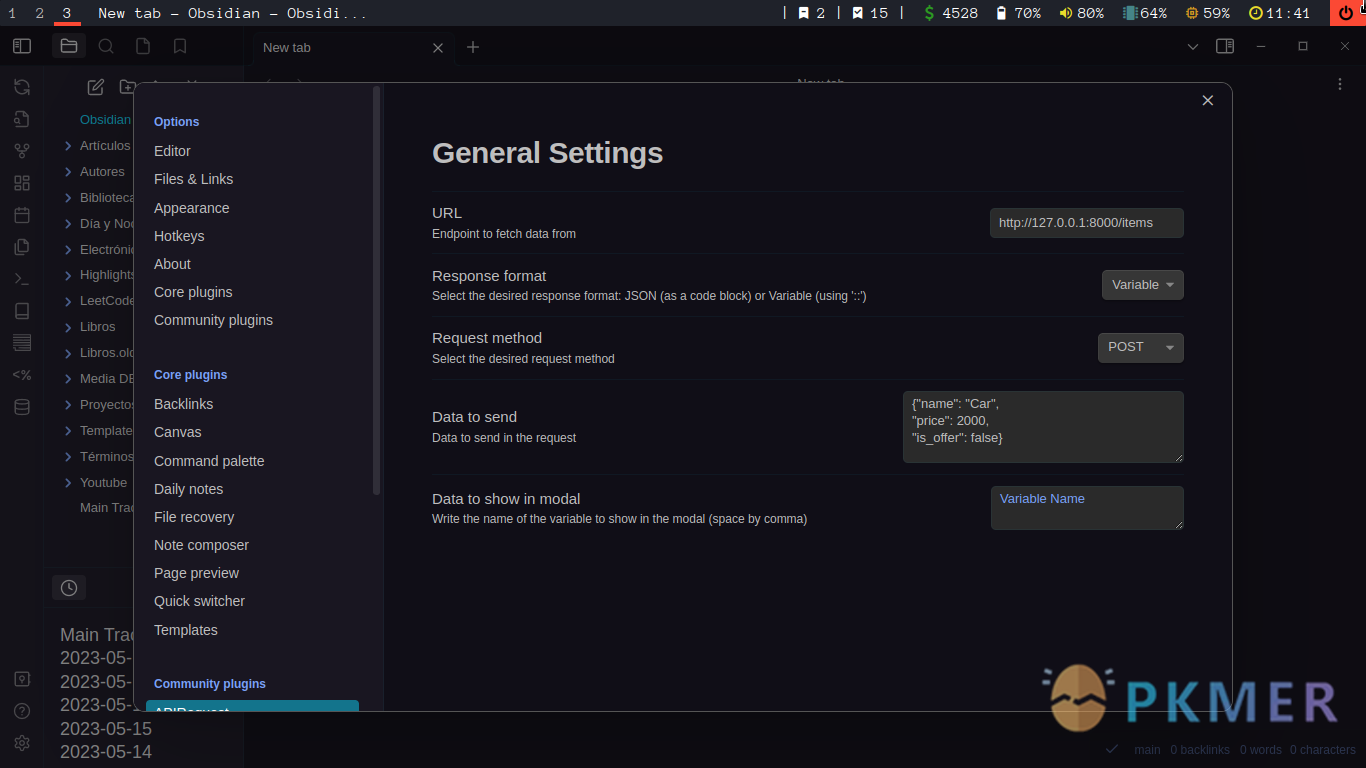The image size is (1366, 768).
Task: Open the canvas grid ribbon icon
Action: coord(22,183)
